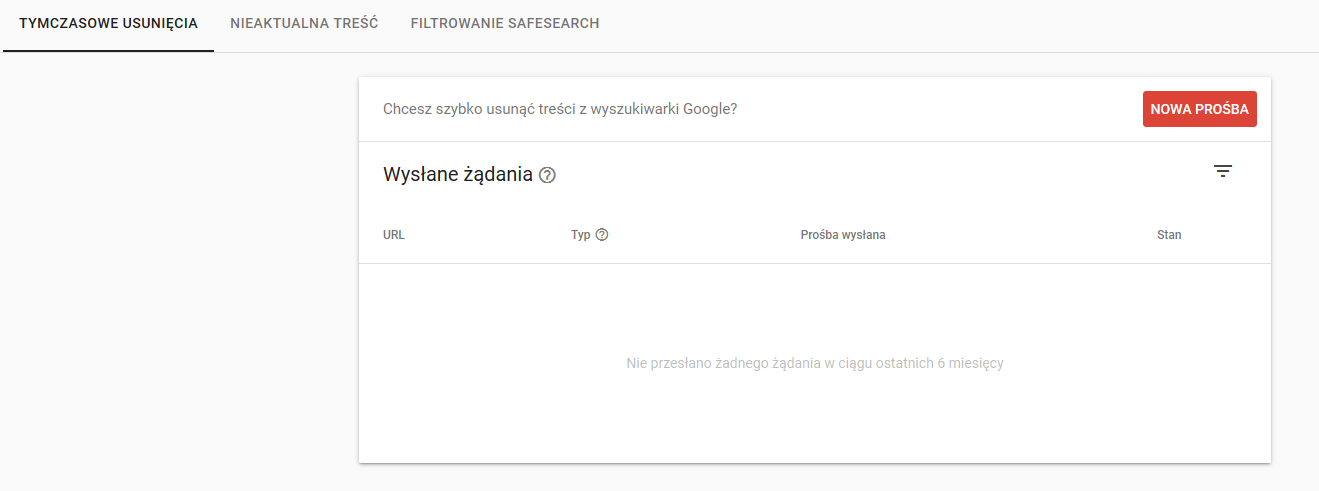
Task: Click blank header space between Prośba wysłana and Stan
Action: [1020, 235]
